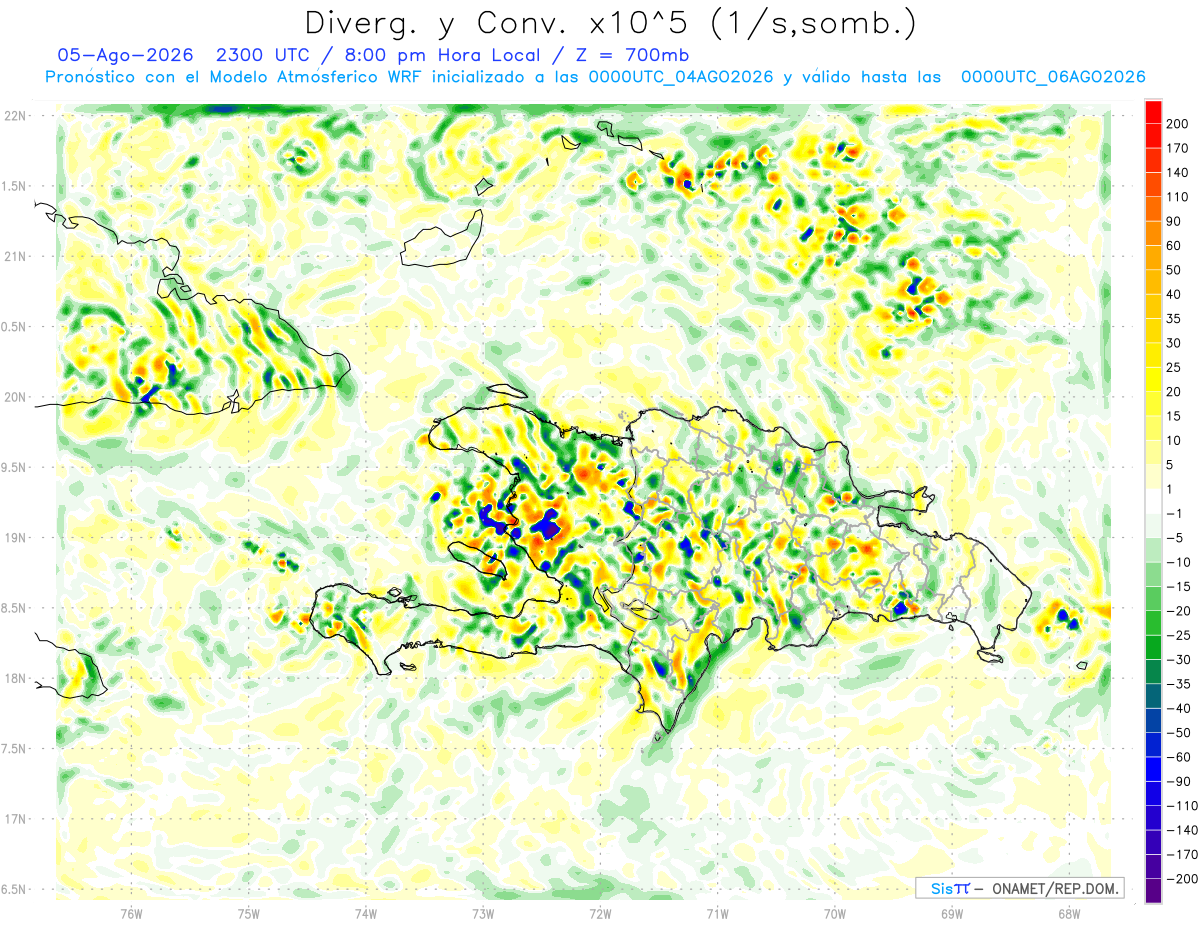Click the '-200' value on the color scale

[x=1181, y=879]
